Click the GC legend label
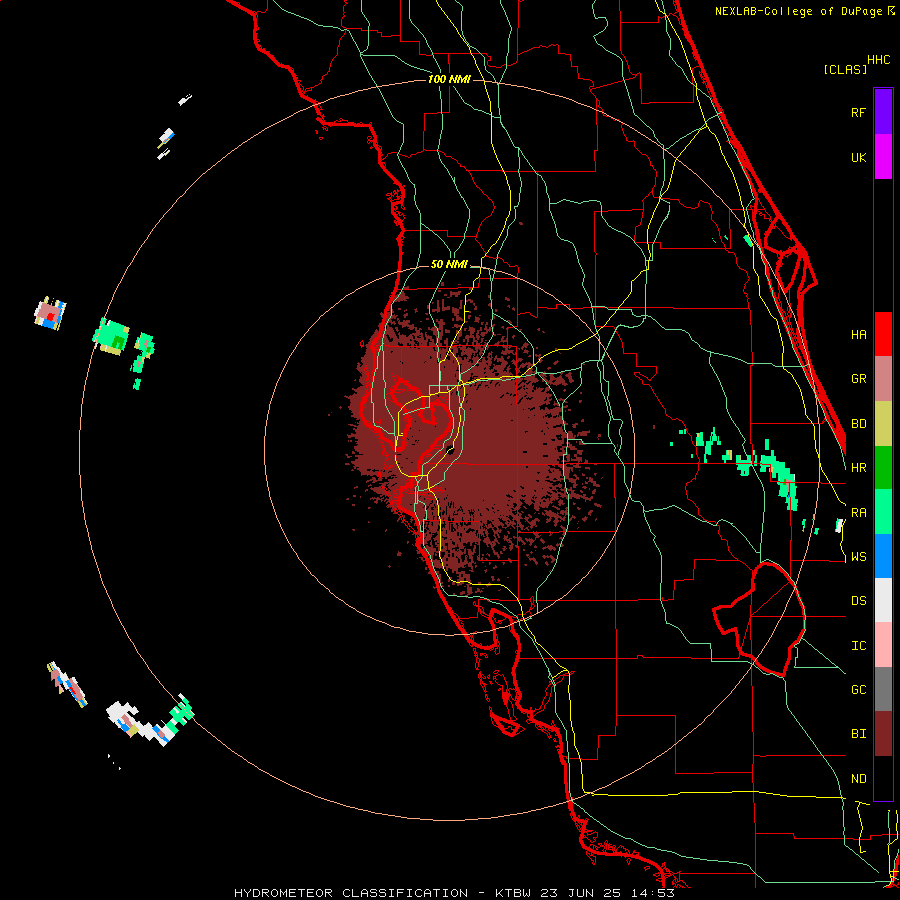The width and height of the screenshot is (900, 900). [x=858, y=690]
